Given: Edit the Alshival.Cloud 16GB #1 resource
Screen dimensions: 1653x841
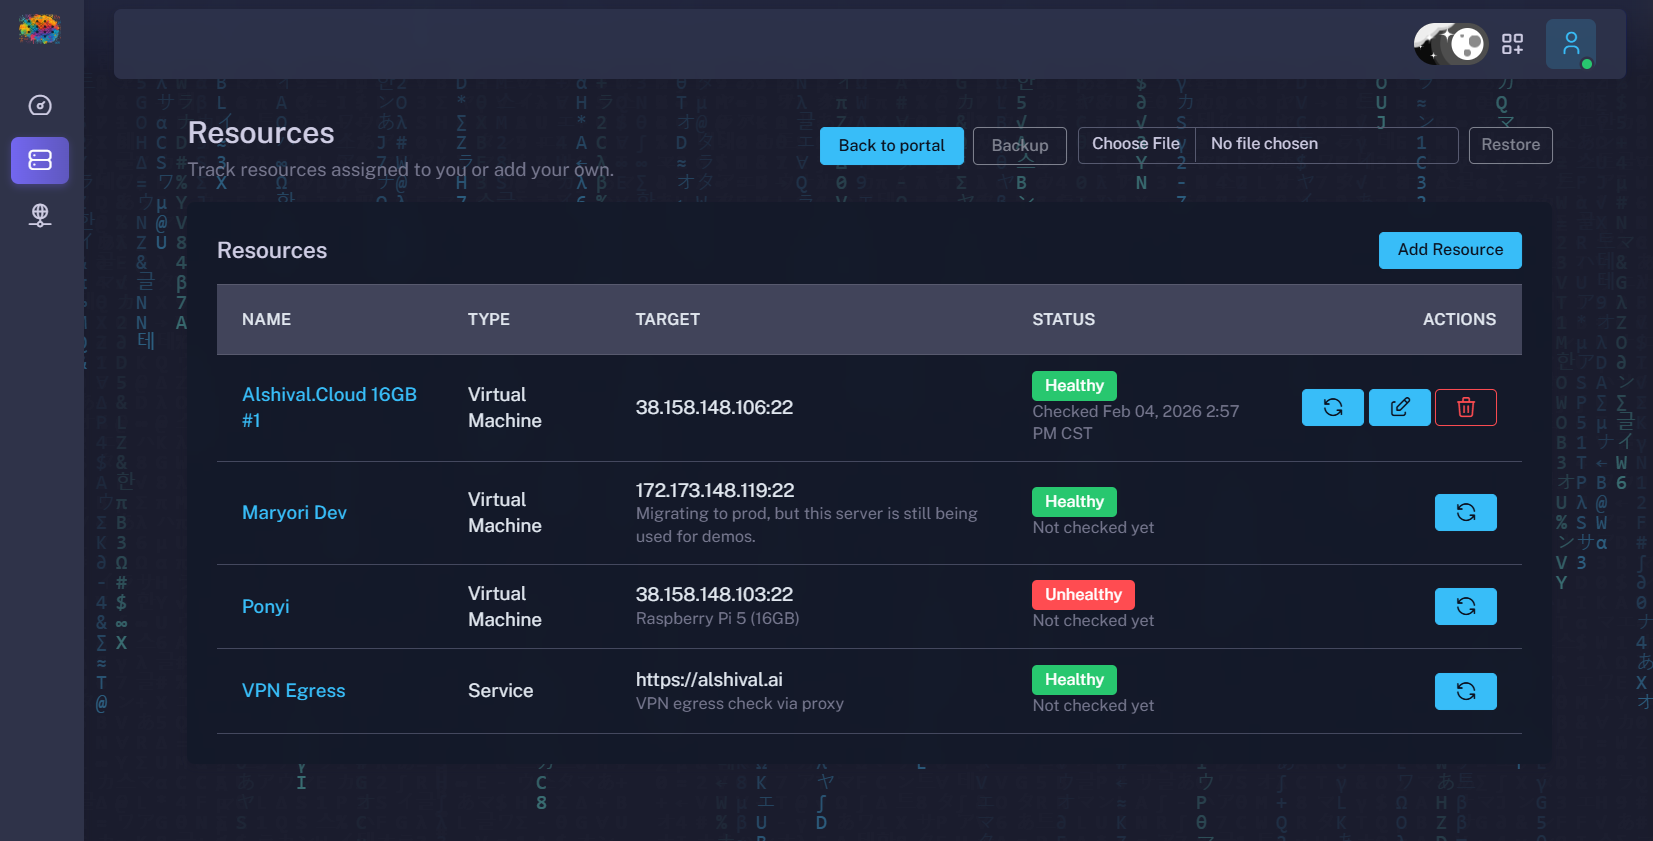Looking at the screenshot, I should click(x=1399, y=407).
